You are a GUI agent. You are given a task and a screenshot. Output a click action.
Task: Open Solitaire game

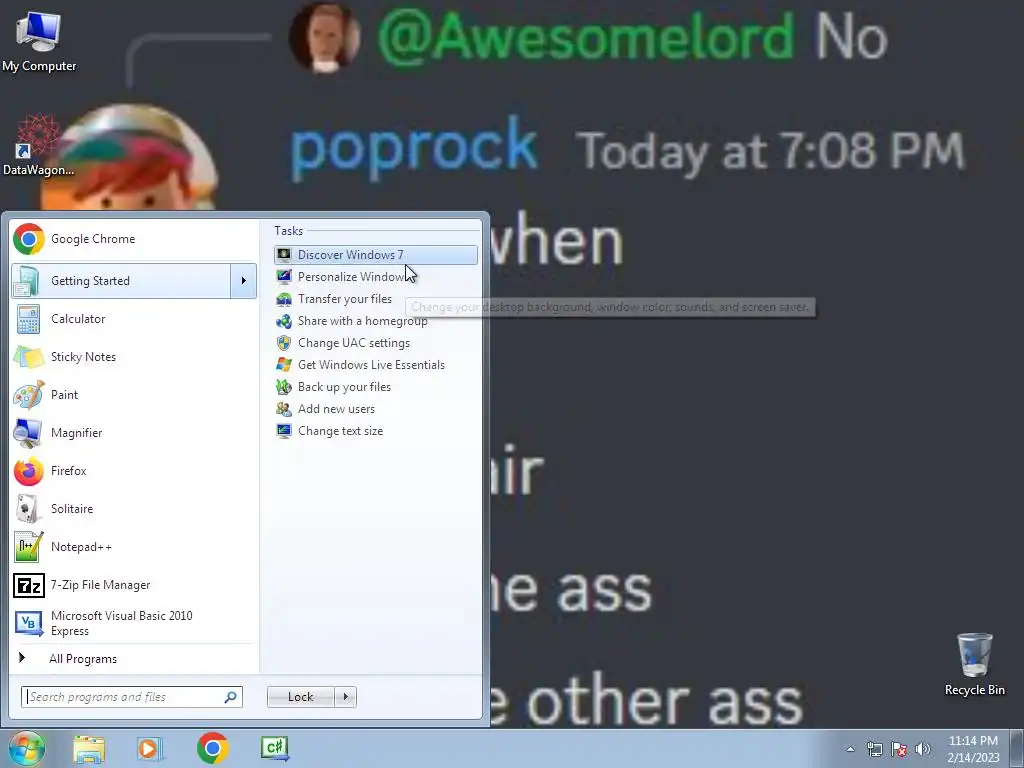pos(133,509)
